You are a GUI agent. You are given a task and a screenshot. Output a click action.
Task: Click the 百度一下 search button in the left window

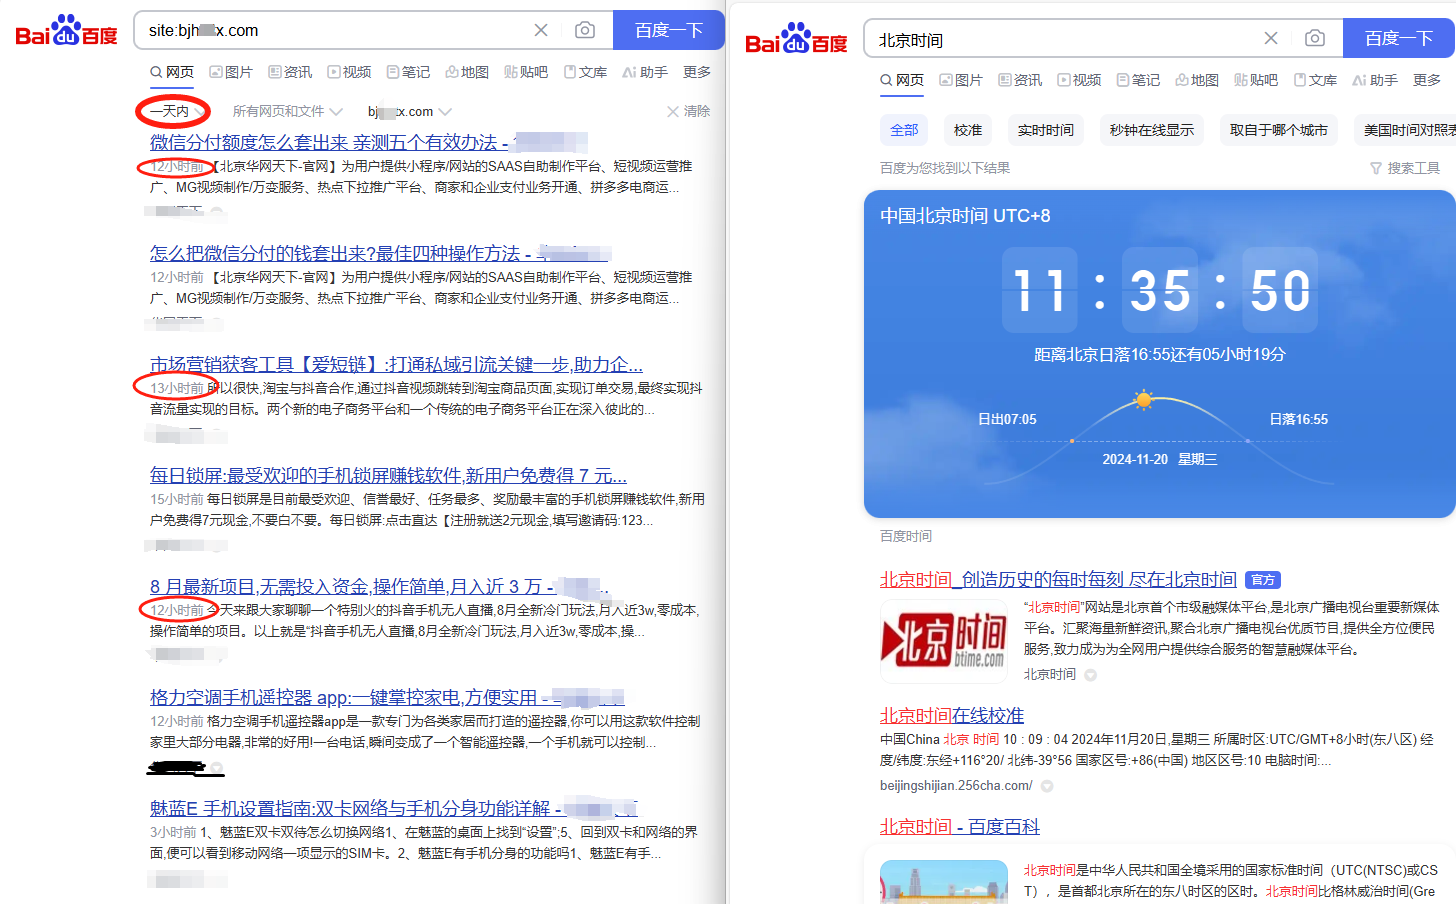669,30
